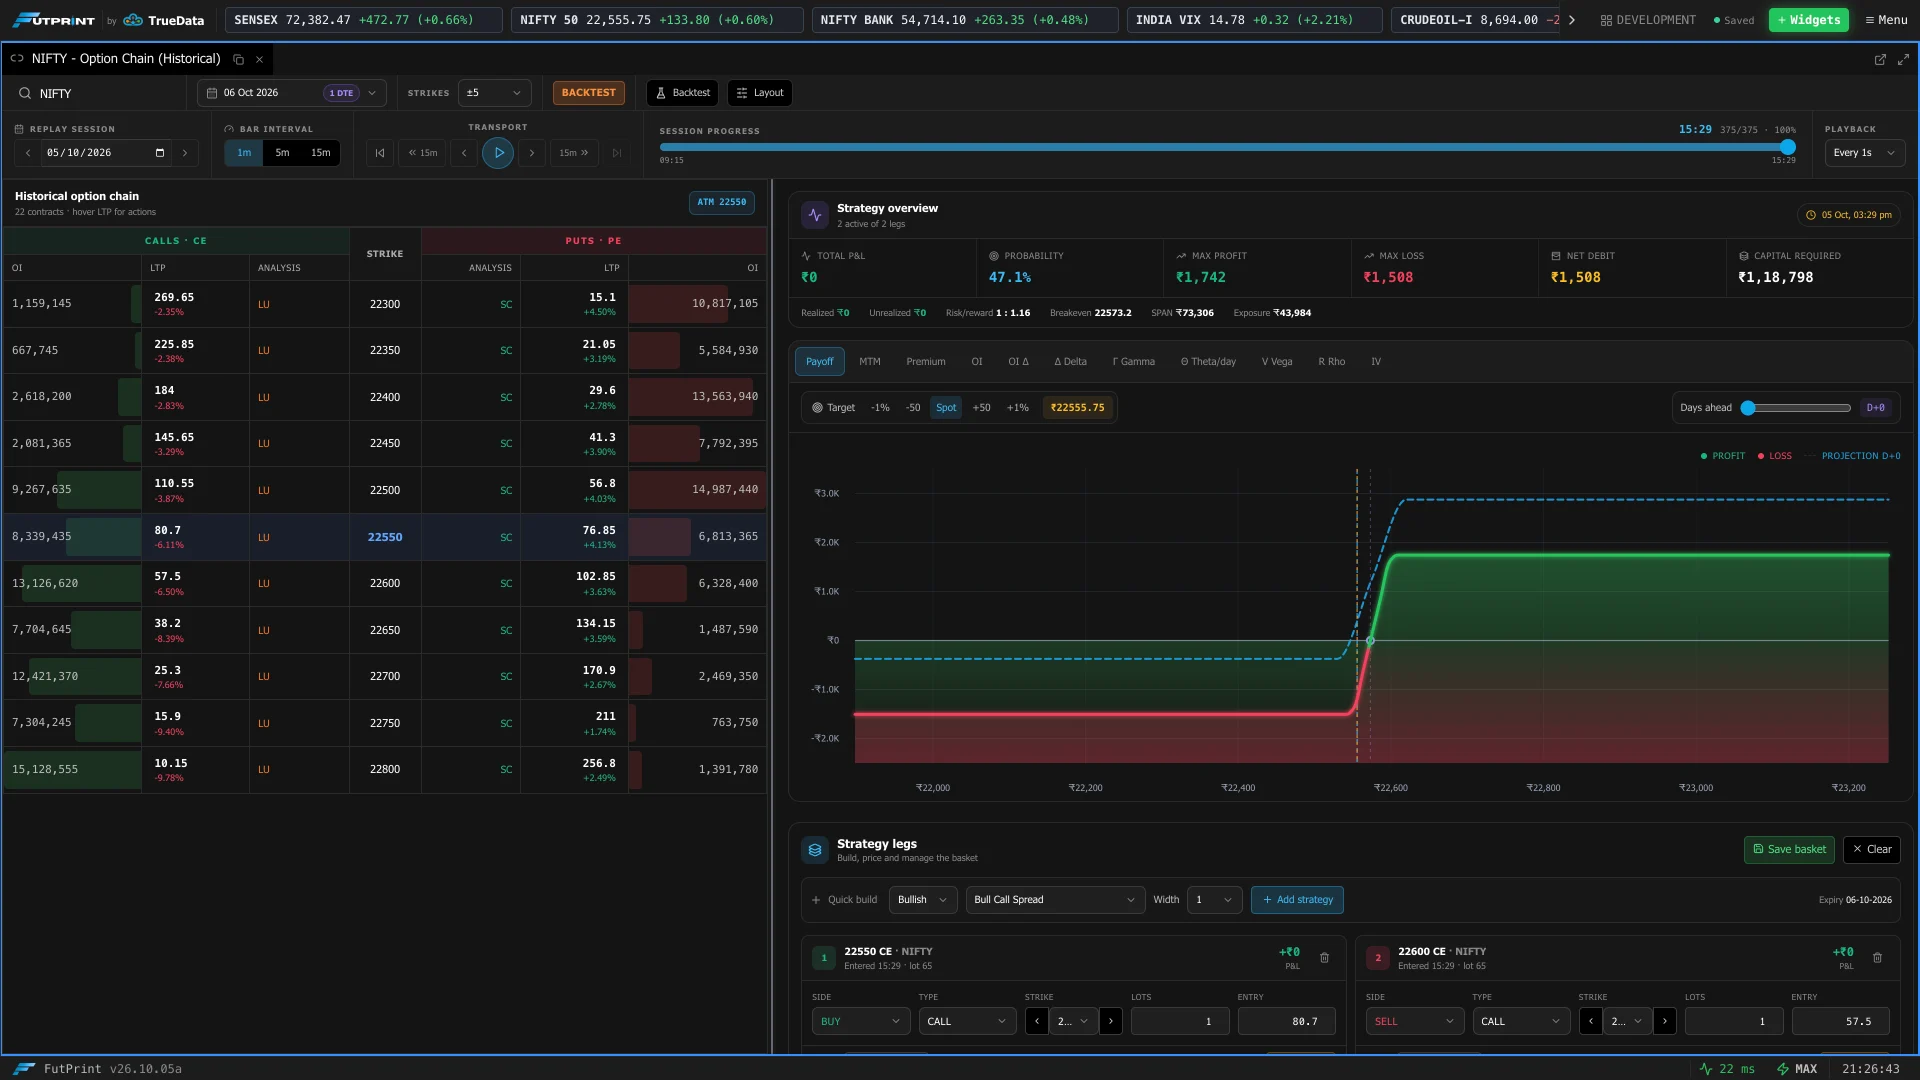
Task: Skip to session start in the transport controls
Action: [380, 153]
